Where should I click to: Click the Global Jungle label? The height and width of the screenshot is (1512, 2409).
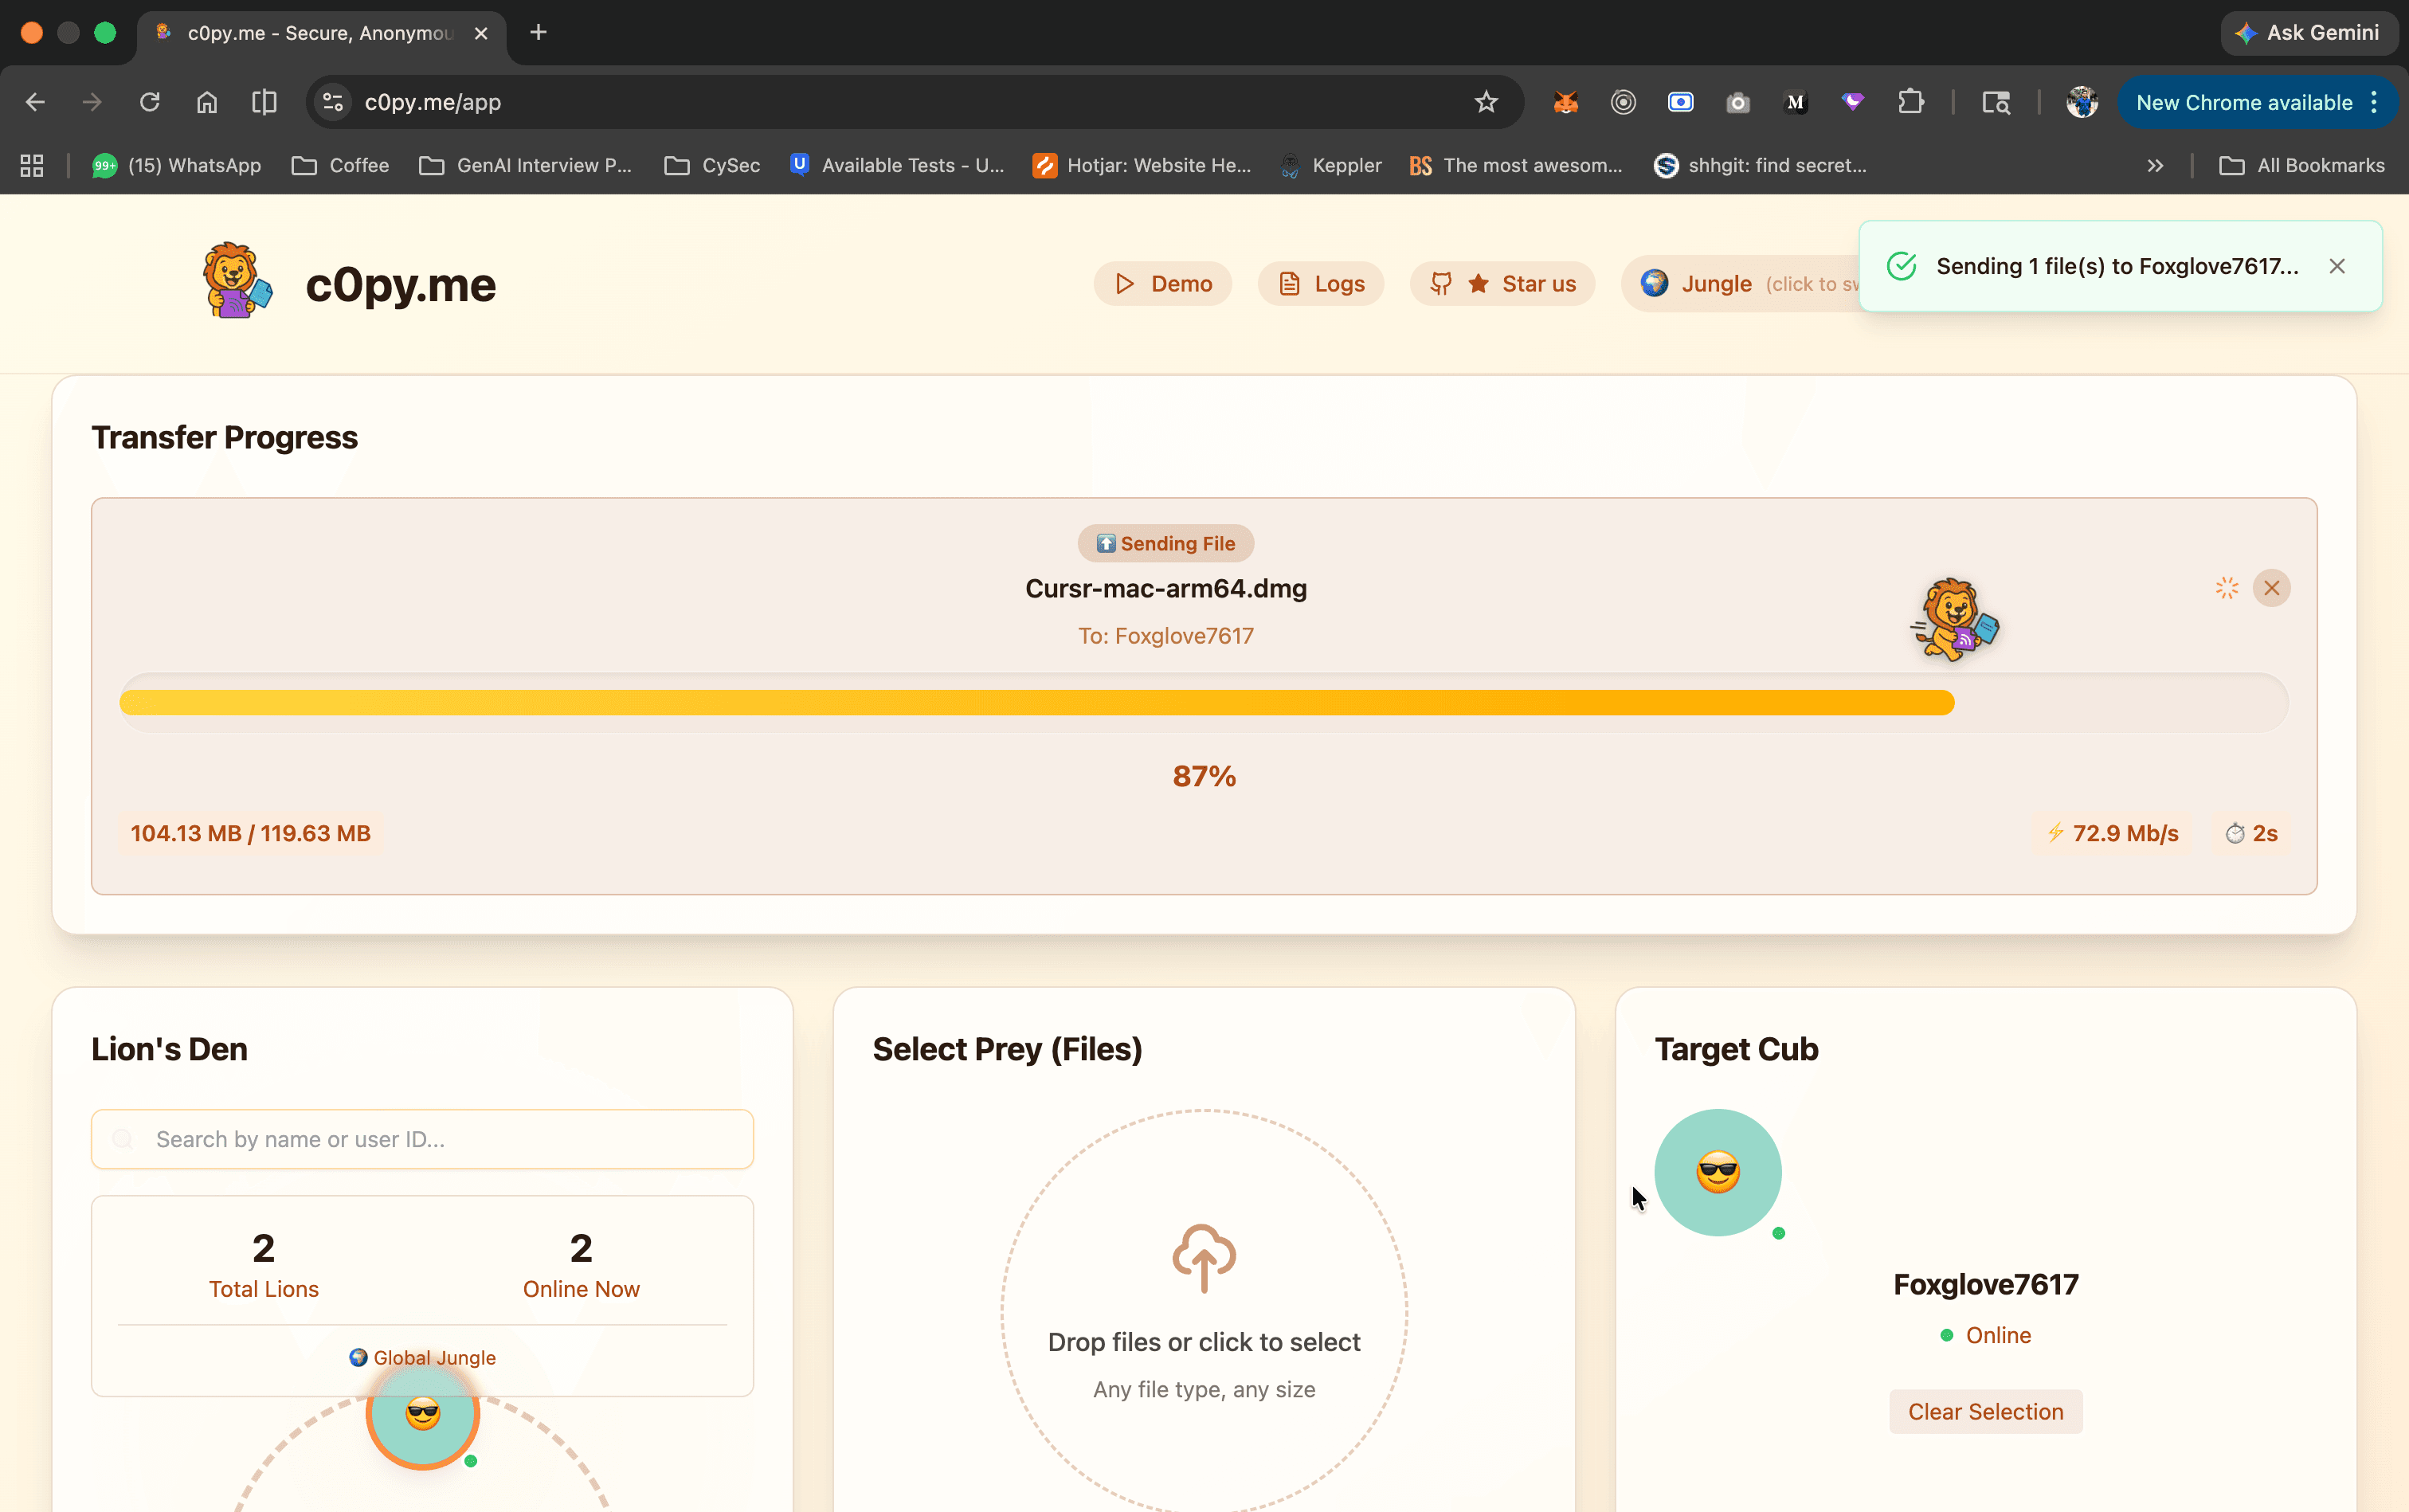(x=422, y=1357)
